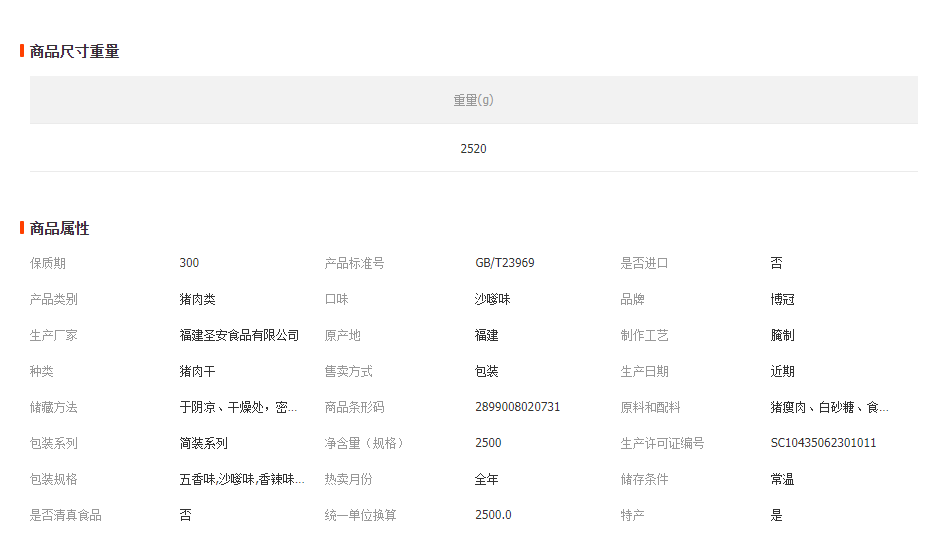Click the 商品属性 section heading

point(59,228)
